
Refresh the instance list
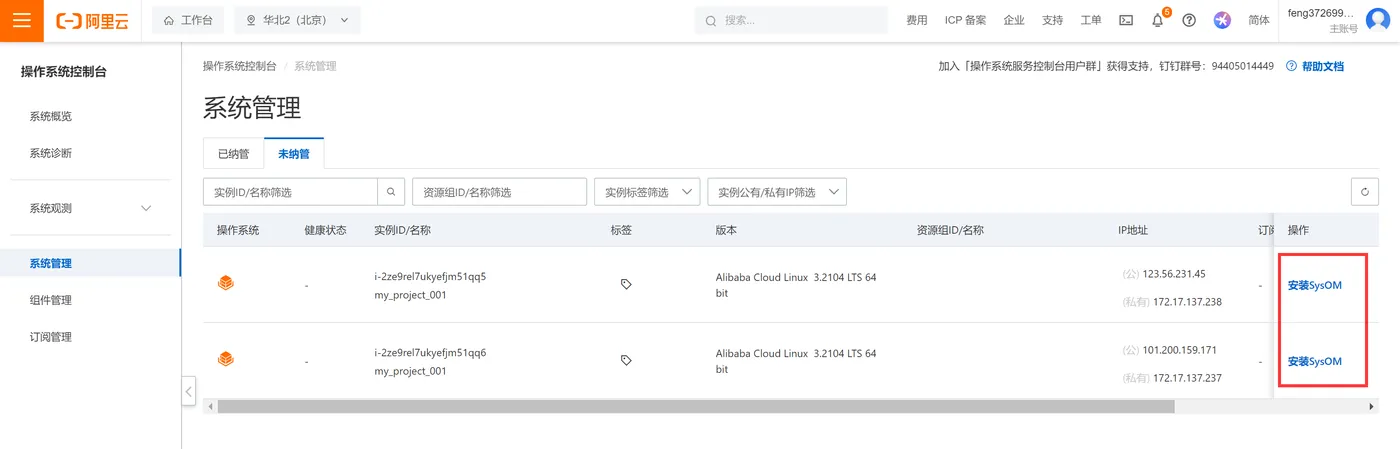(x=1365, y=192)
